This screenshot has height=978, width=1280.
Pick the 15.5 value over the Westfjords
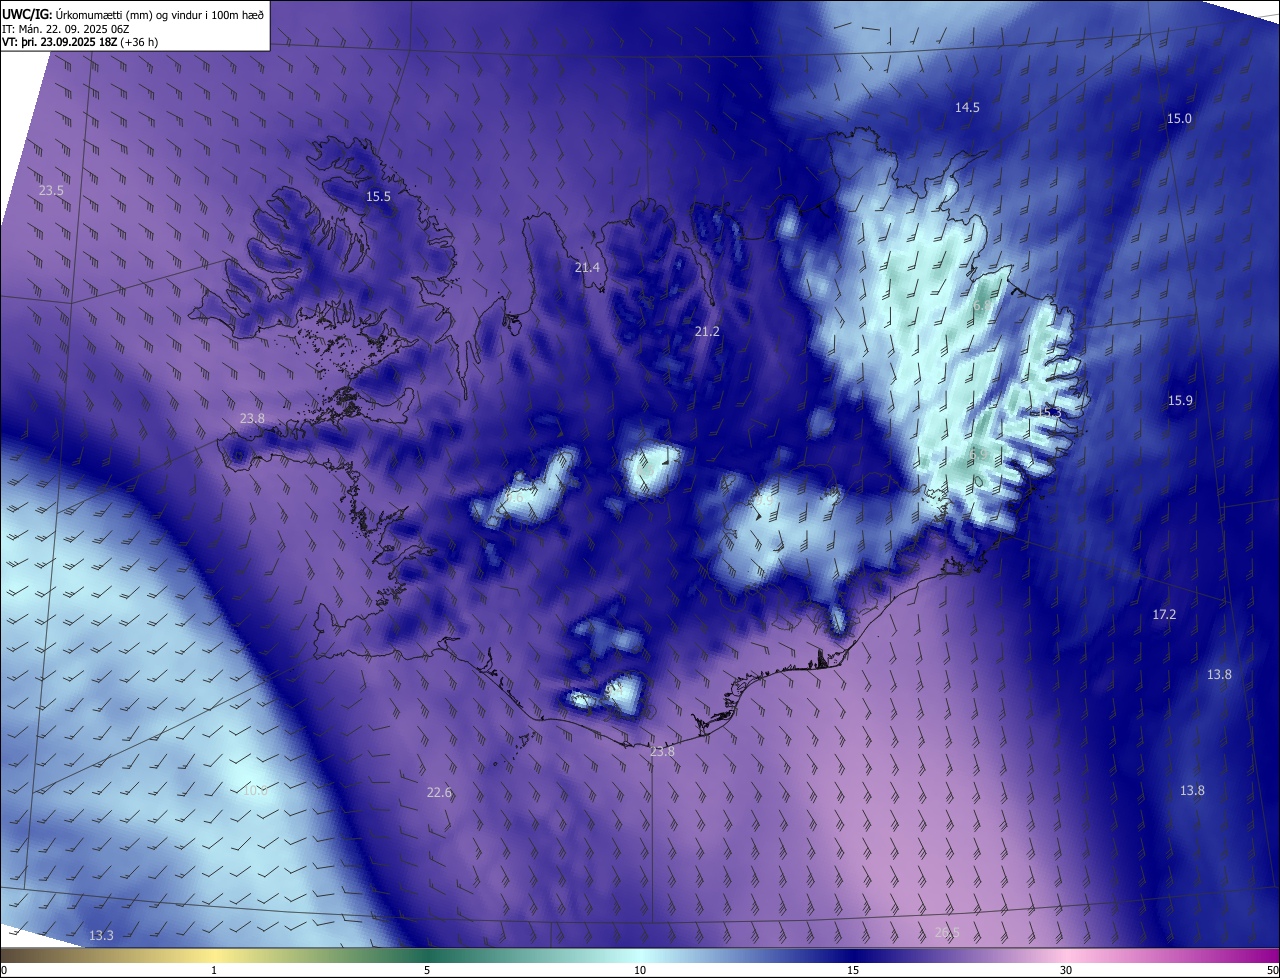[x=378, y=196]
